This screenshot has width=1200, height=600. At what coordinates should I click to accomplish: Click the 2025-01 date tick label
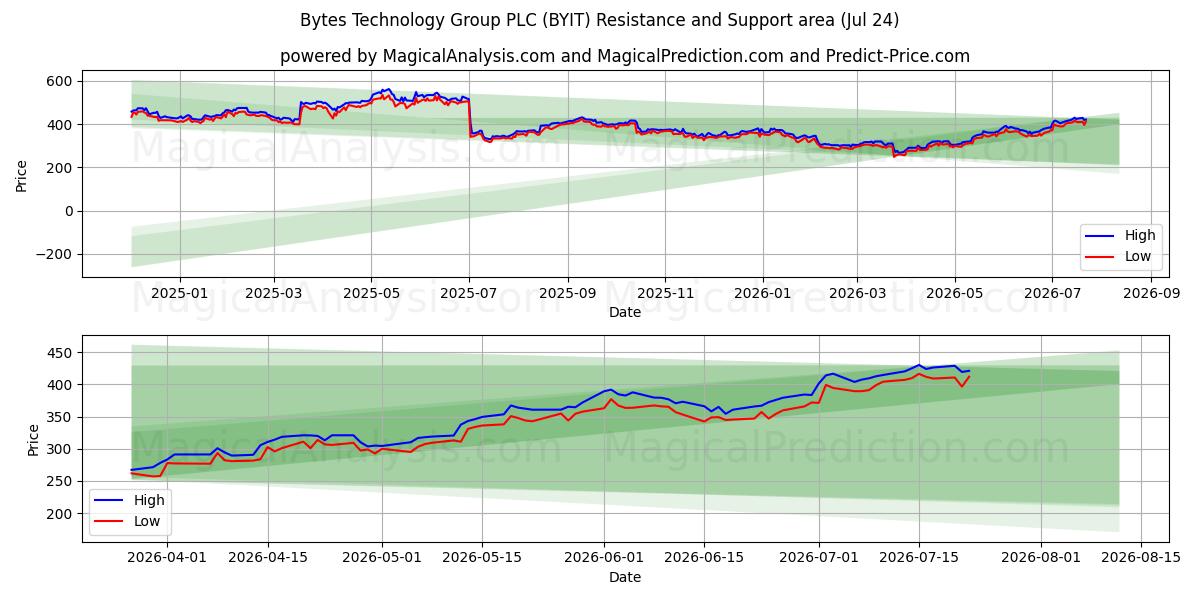click(x=180, y=293)
